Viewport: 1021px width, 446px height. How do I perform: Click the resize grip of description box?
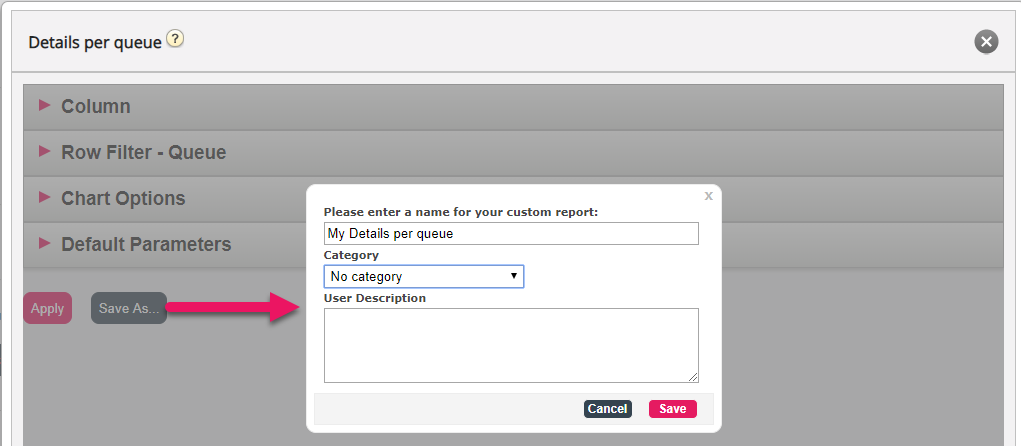pos(693,377)
